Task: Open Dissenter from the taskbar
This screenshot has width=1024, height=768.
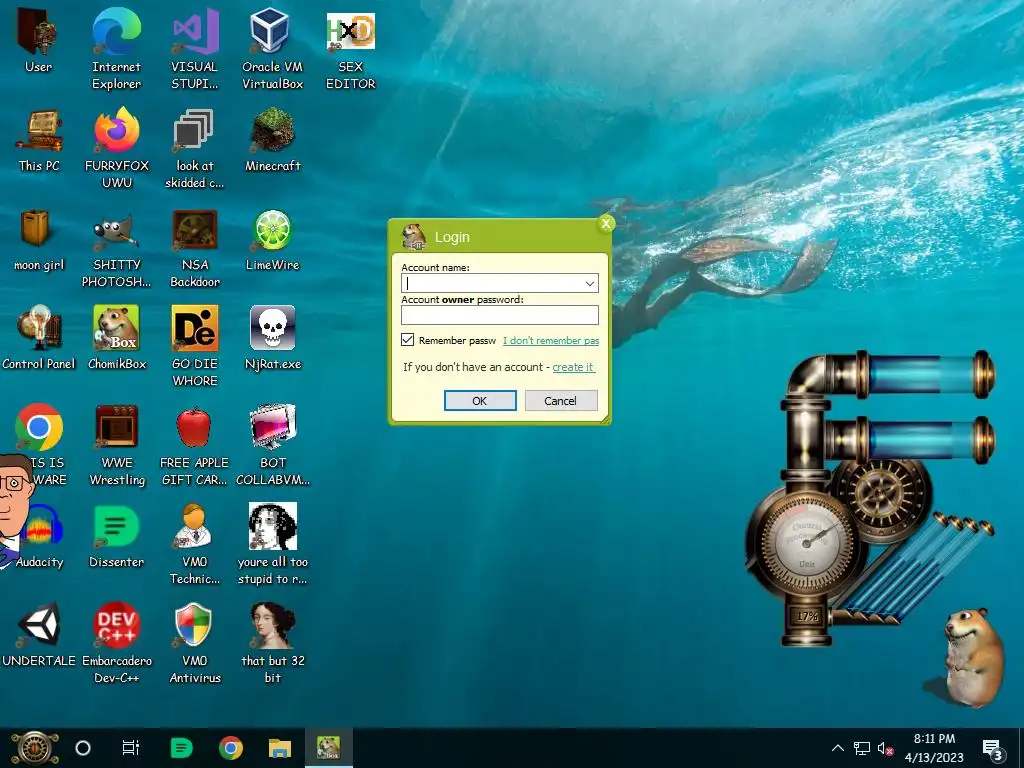Action: 181,748
